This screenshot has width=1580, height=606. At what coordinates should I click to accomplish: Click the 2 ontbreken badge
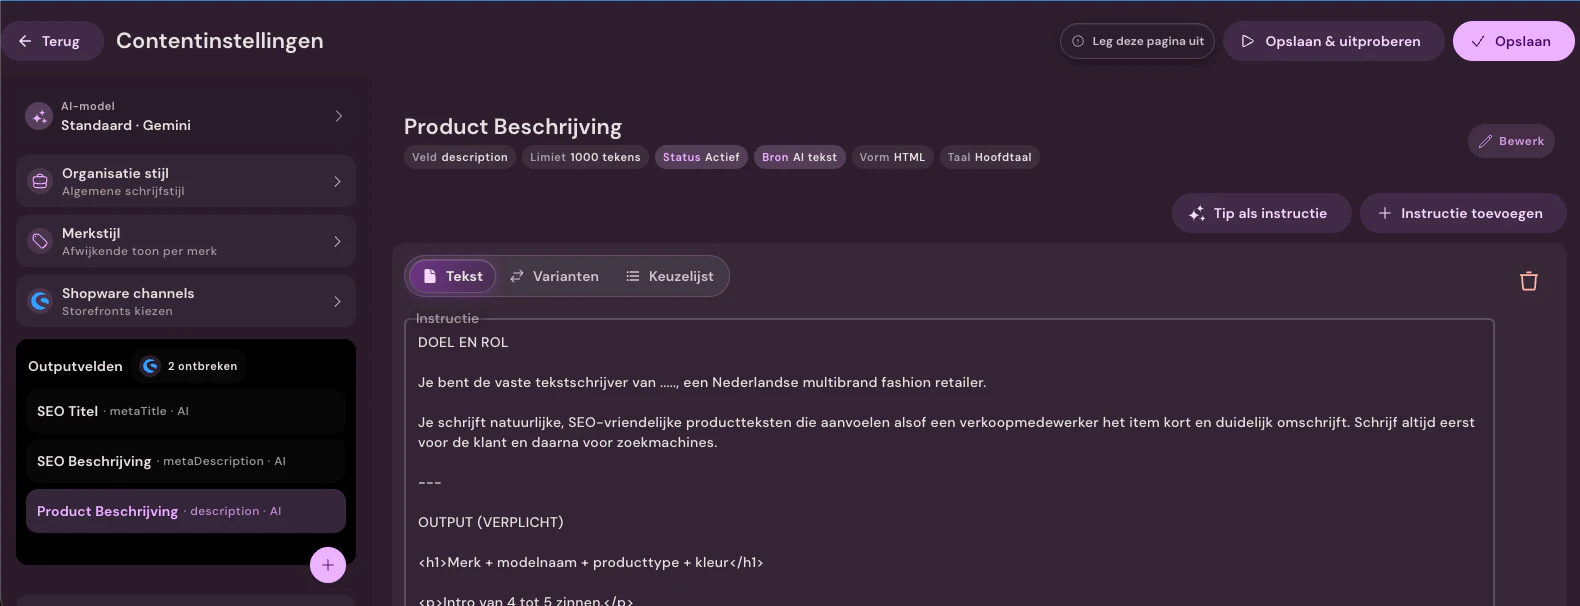(189, 366)
